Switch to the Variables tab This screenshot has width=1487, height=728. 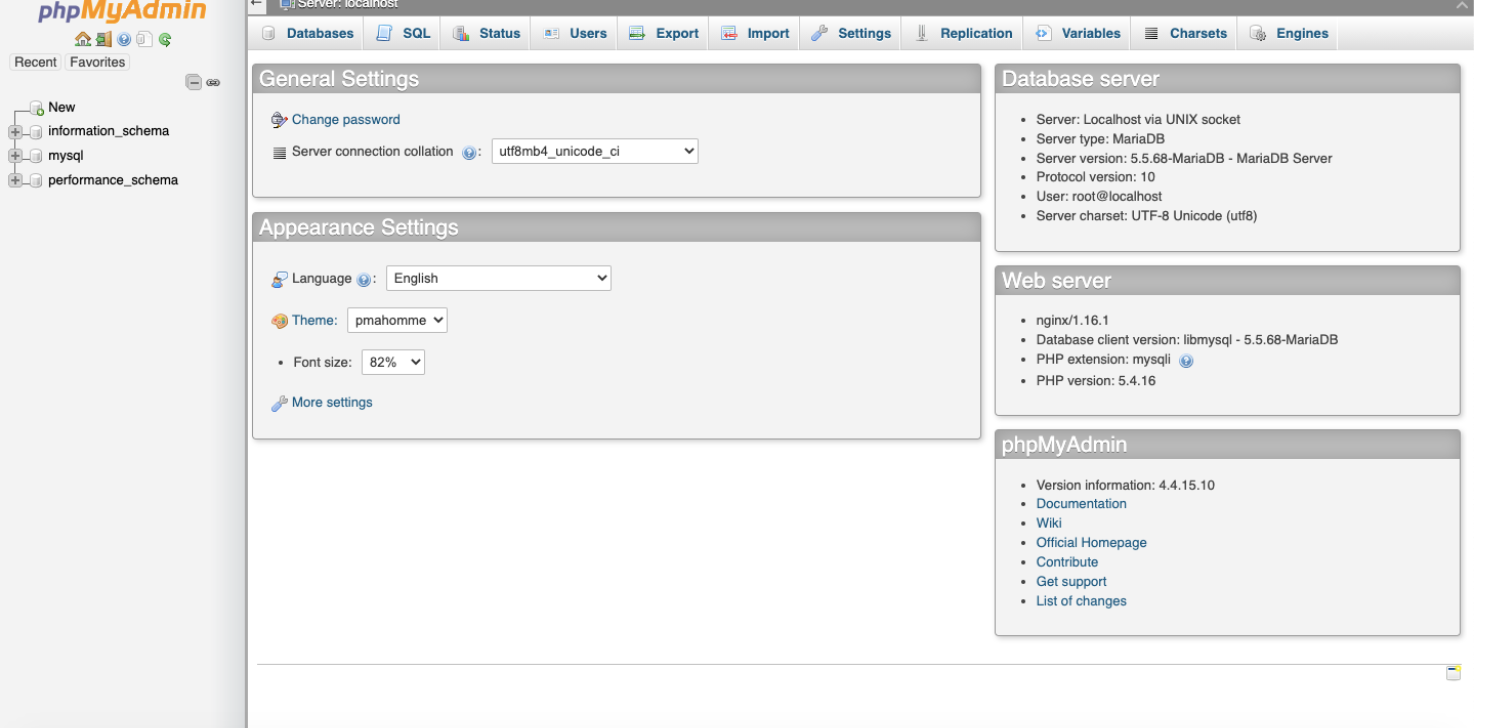pyautogui.click(x=1077, y=33)
